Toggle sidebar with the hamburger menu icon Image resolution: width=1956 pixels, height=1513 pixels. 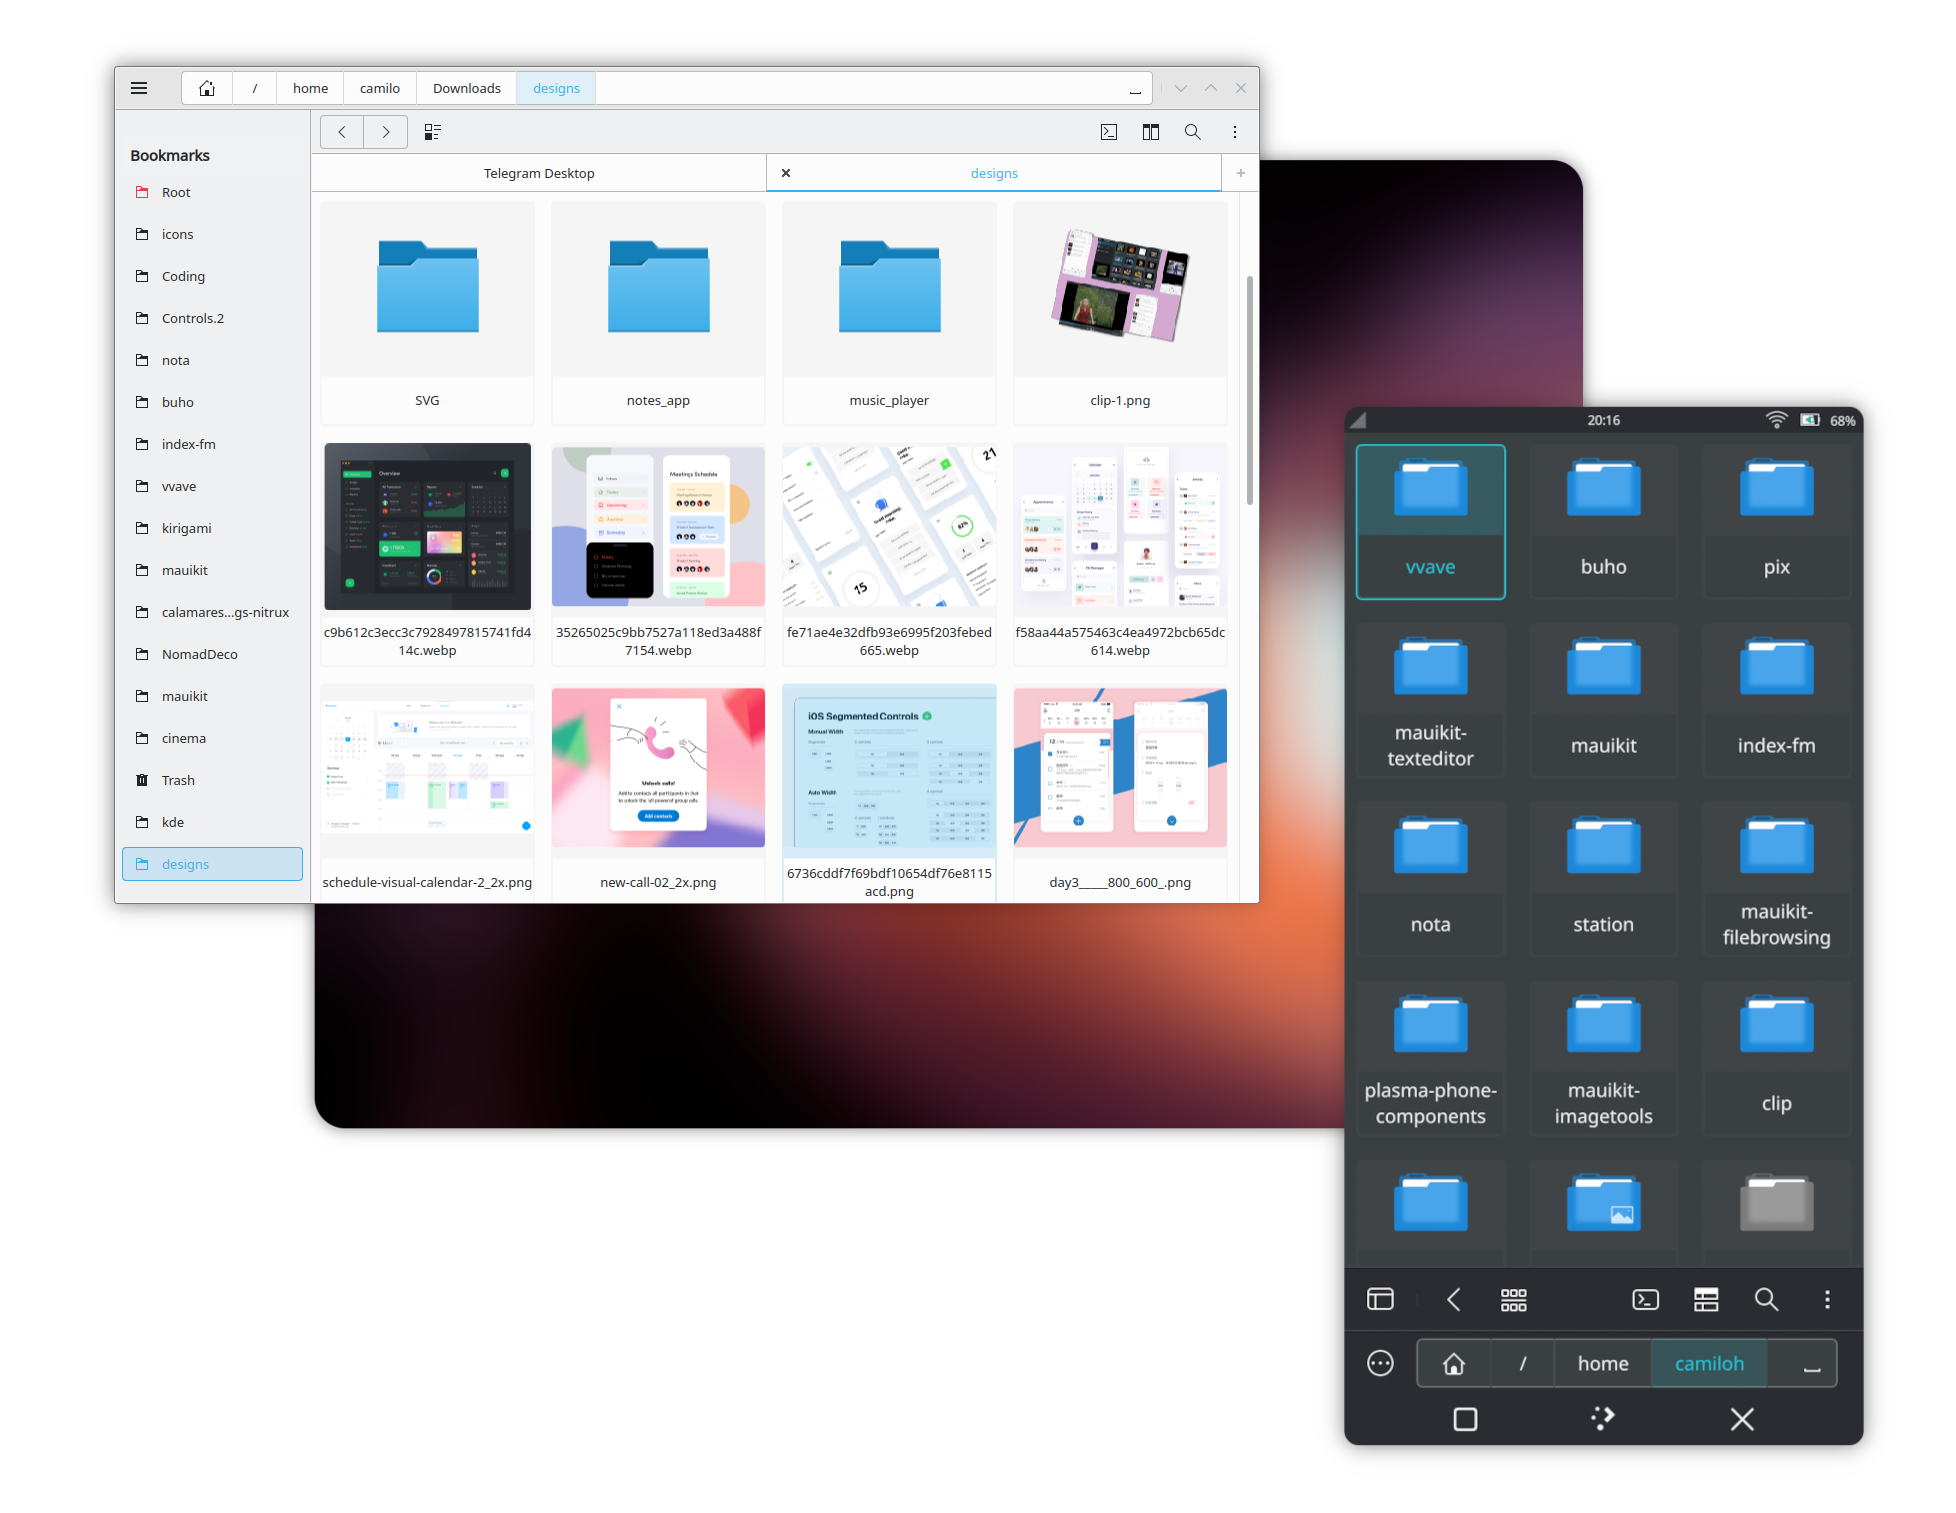(x=139, y=88)
